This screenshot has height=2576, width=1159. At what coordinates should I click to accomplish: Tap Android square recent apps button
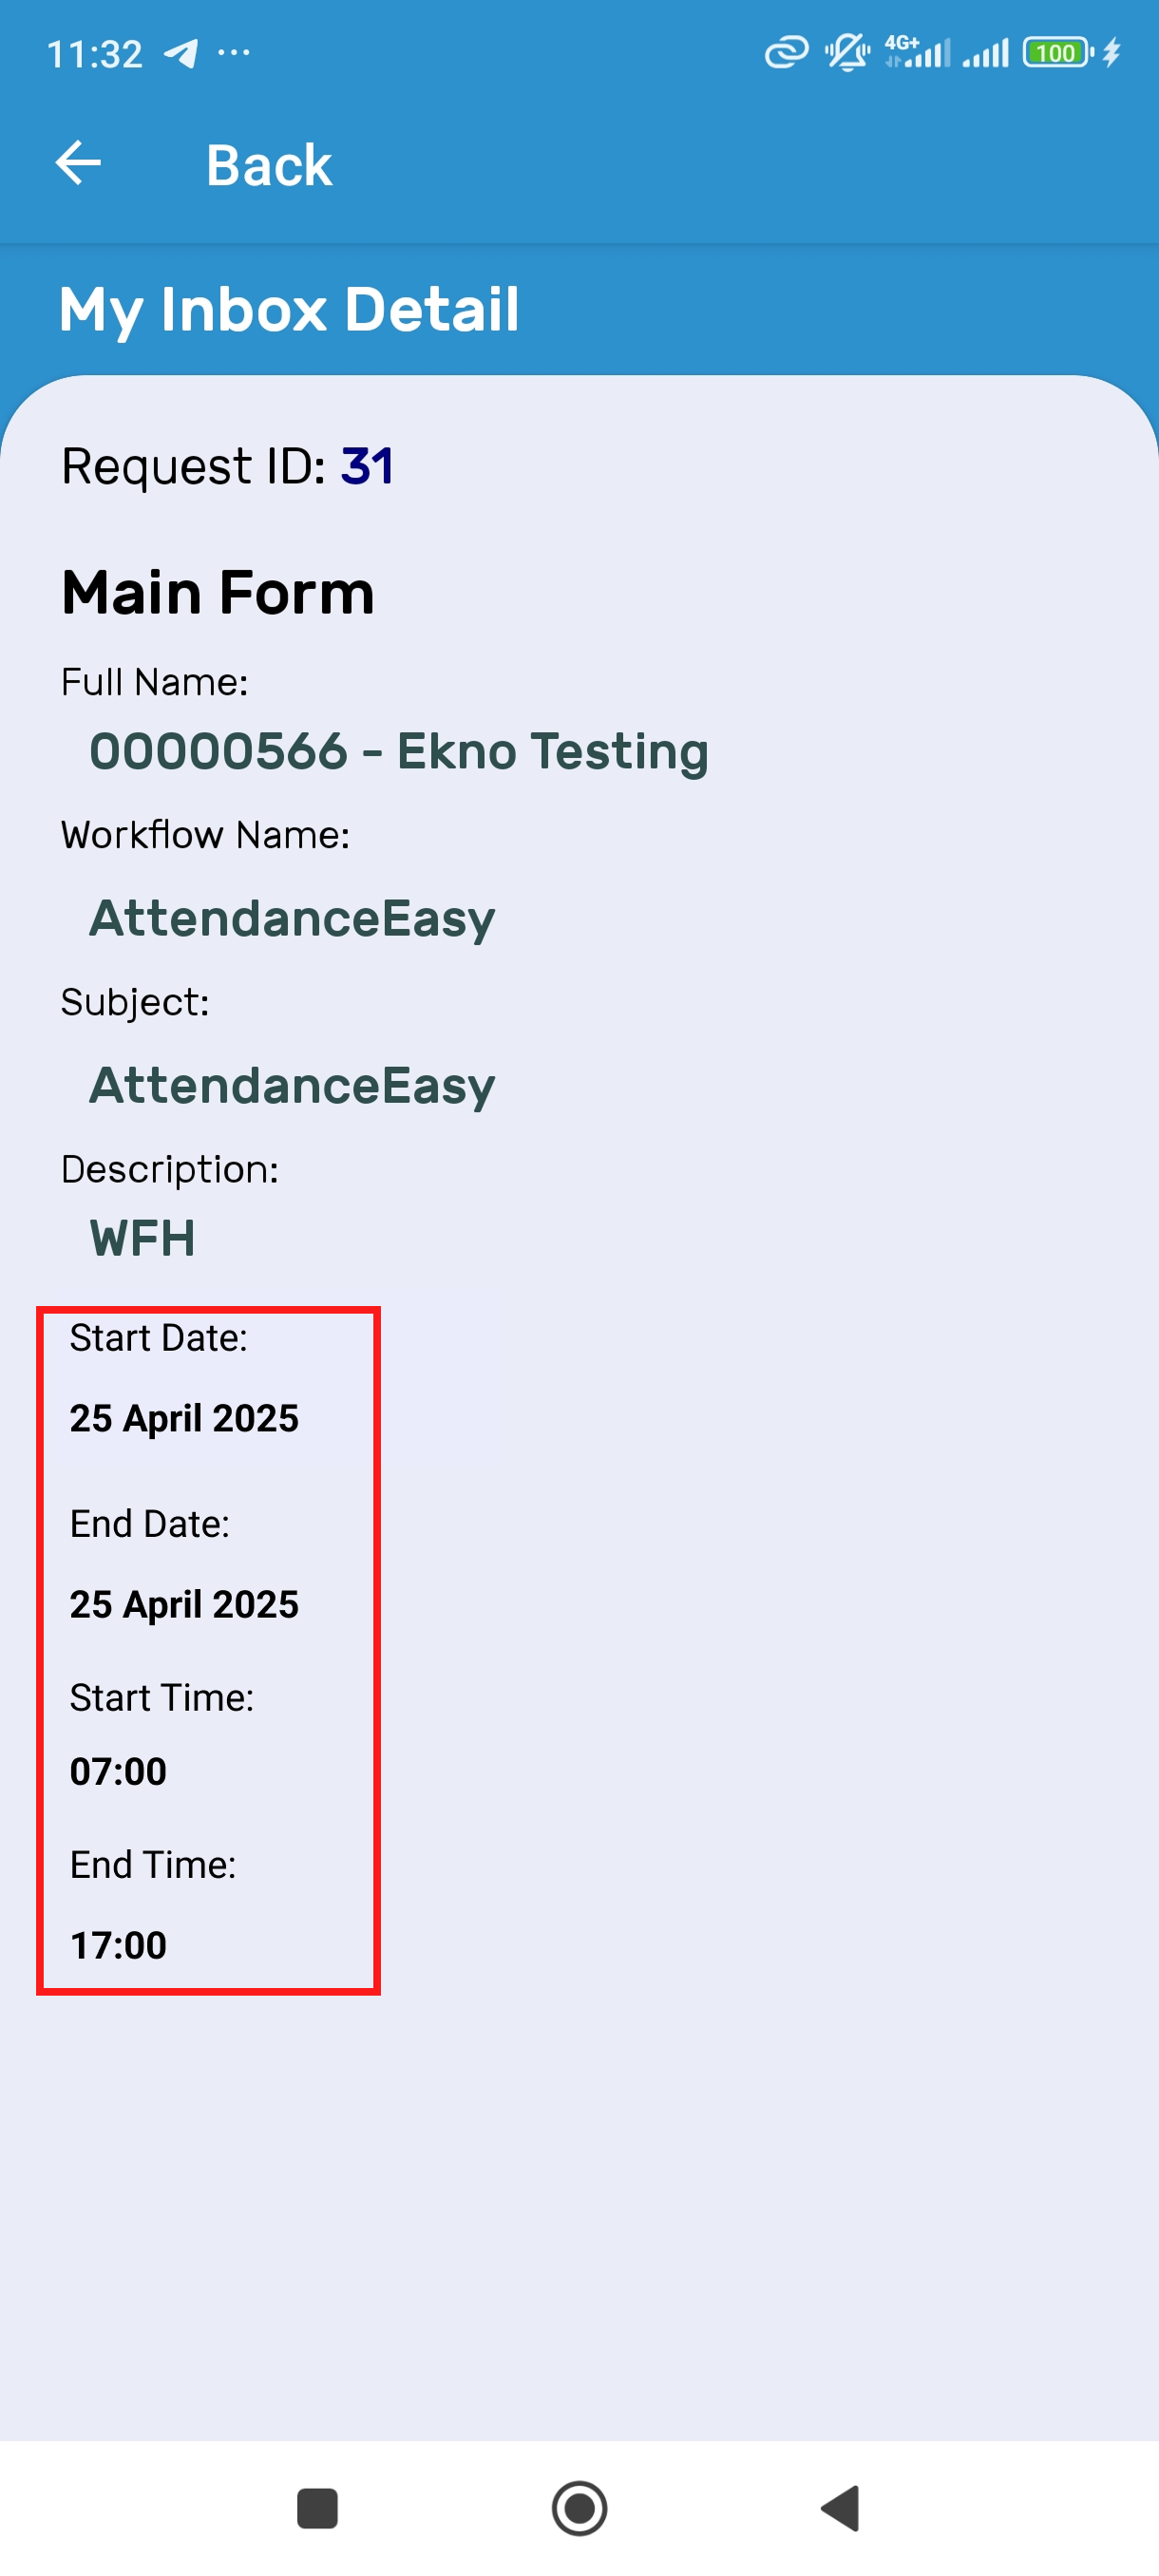[x=317, y=2508]
